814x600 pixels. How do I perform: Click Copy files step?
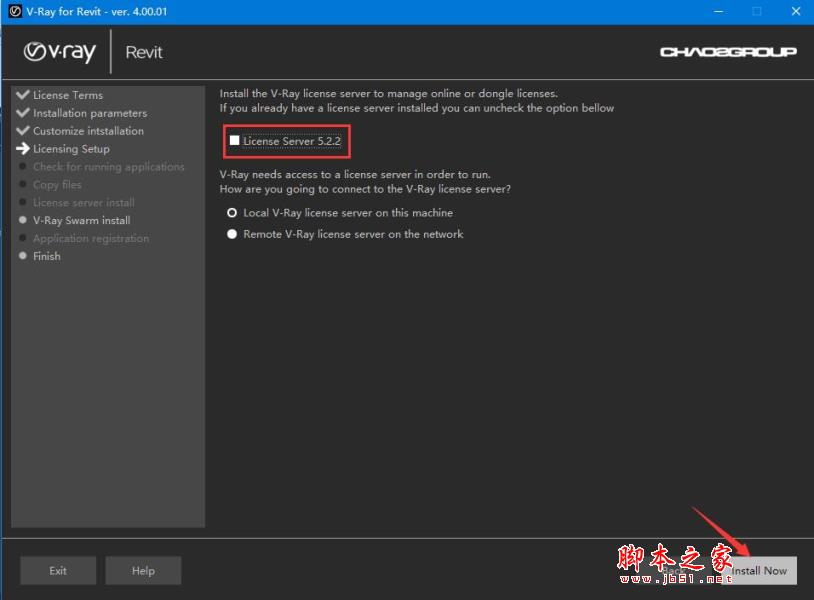pyautogui.click(x=57, y=185)
